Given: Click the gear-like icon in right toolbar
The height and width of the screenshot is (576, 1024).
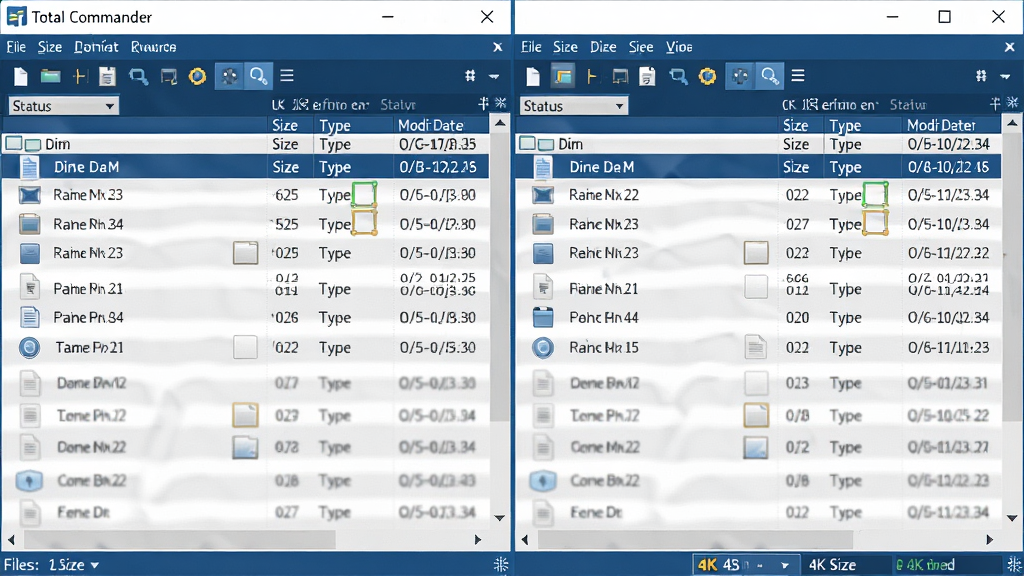Looking at the screenshot, I should pos(740,76).
